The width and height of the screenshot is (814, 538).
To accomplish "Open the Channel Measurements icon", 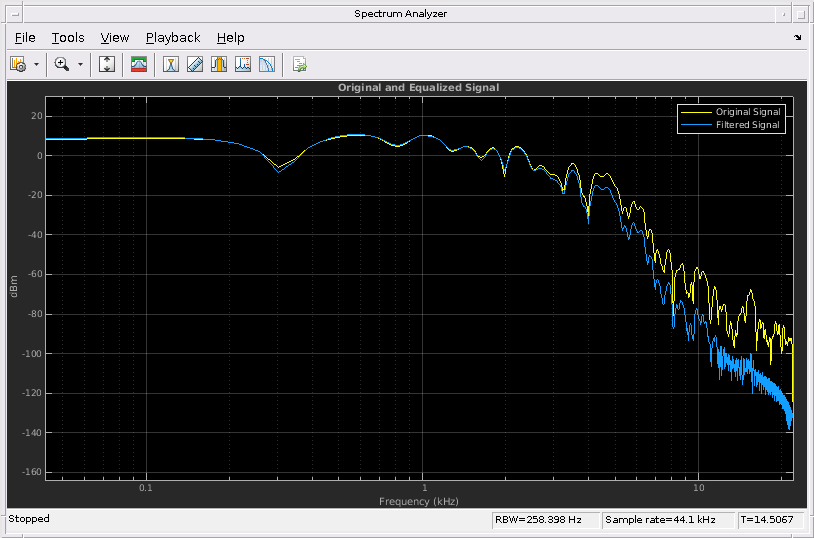I will (219, 64).
